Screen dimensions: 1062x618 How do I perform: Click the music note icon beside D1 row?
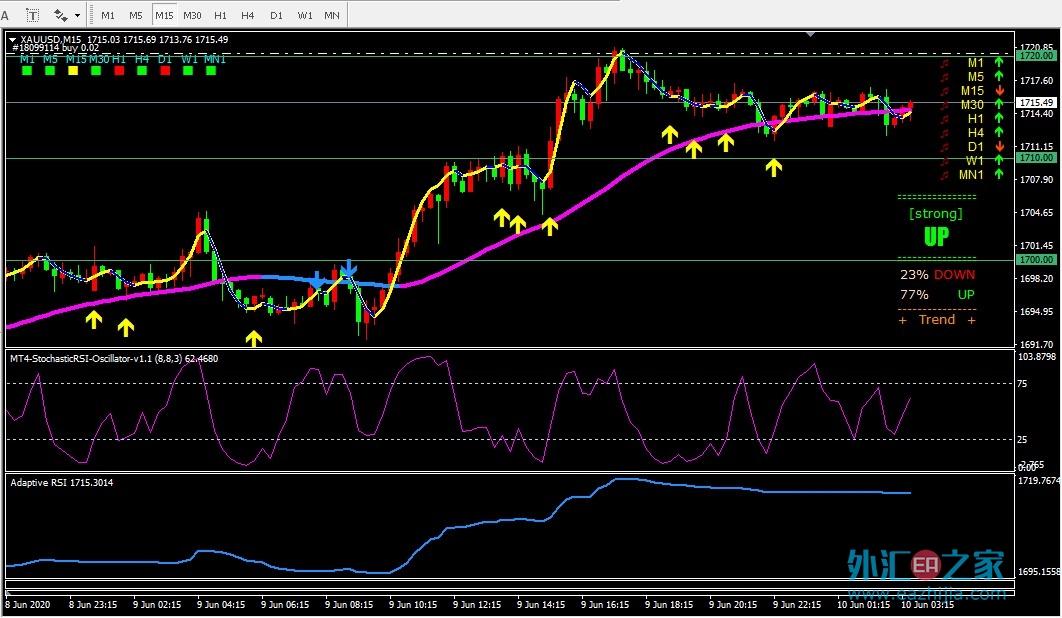(x=945, y=147)
